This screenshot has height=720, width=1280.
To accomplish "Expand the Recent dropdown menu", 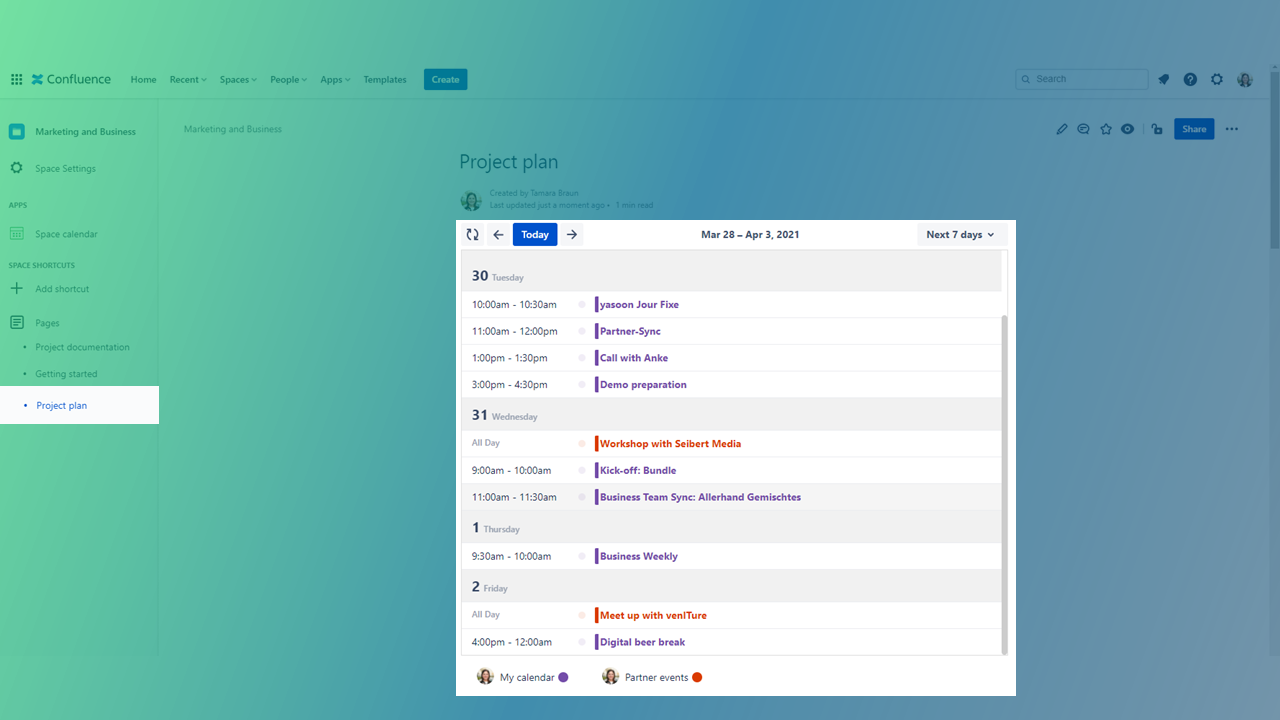I will coord(188,80).
